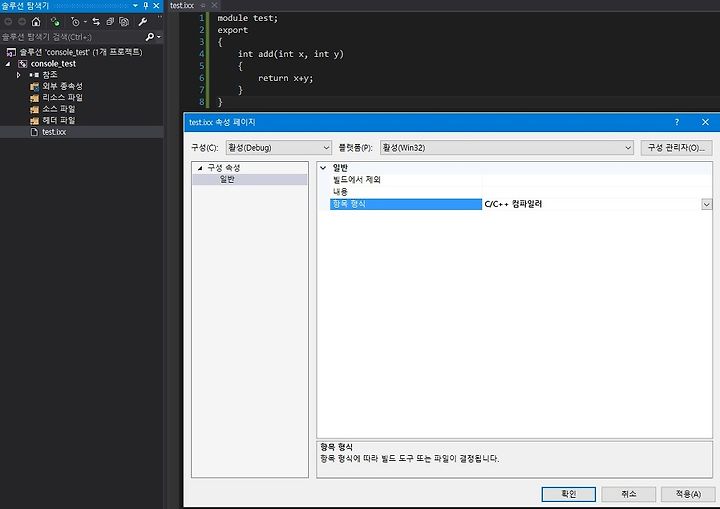Image resolution: width=720 pixels, height=509 pixels.
Task: Open the search options arrow beside magnifier
Action: (159, 37)
